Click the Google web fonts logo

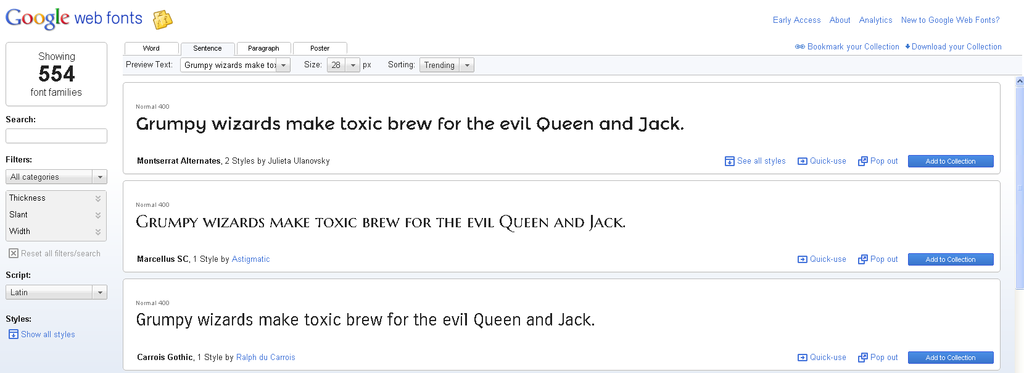74,18
